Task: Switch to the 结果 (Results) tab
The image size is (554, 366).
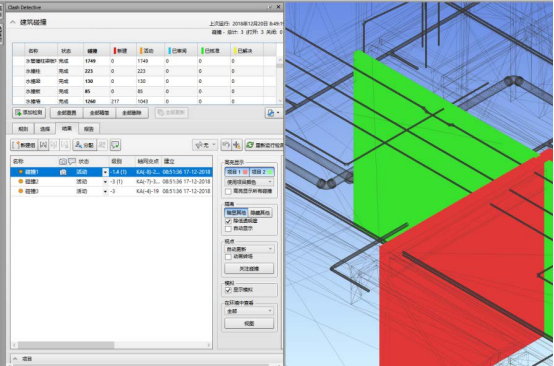Action: (x=67, y=128)
